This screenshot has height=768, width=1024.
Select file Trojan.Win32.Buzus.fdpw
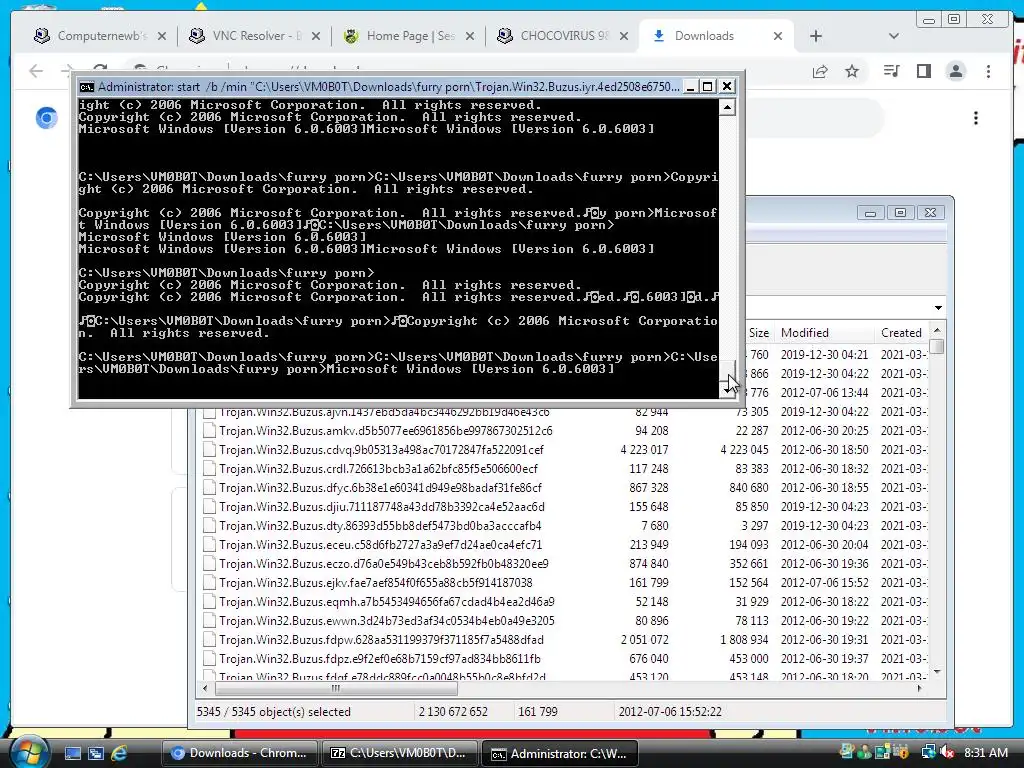(x=381, y=639)
